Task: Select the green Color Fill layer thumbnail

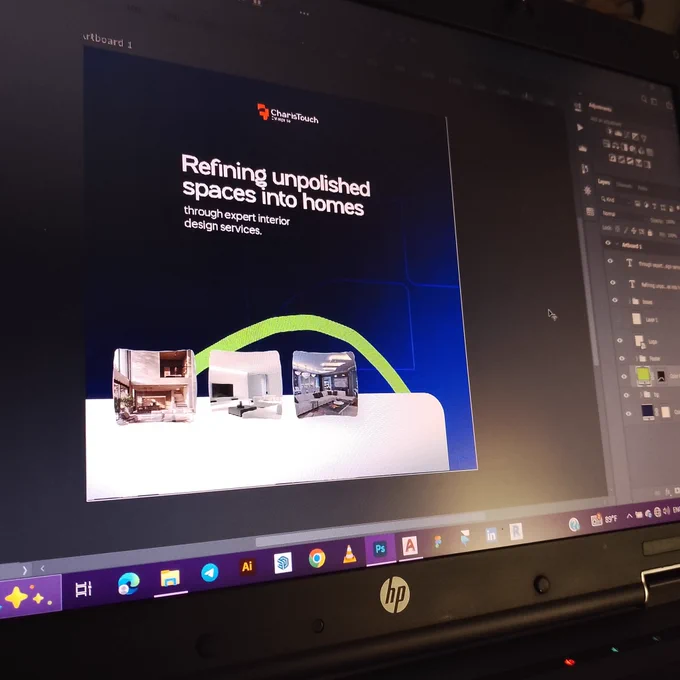Action: 643,375
